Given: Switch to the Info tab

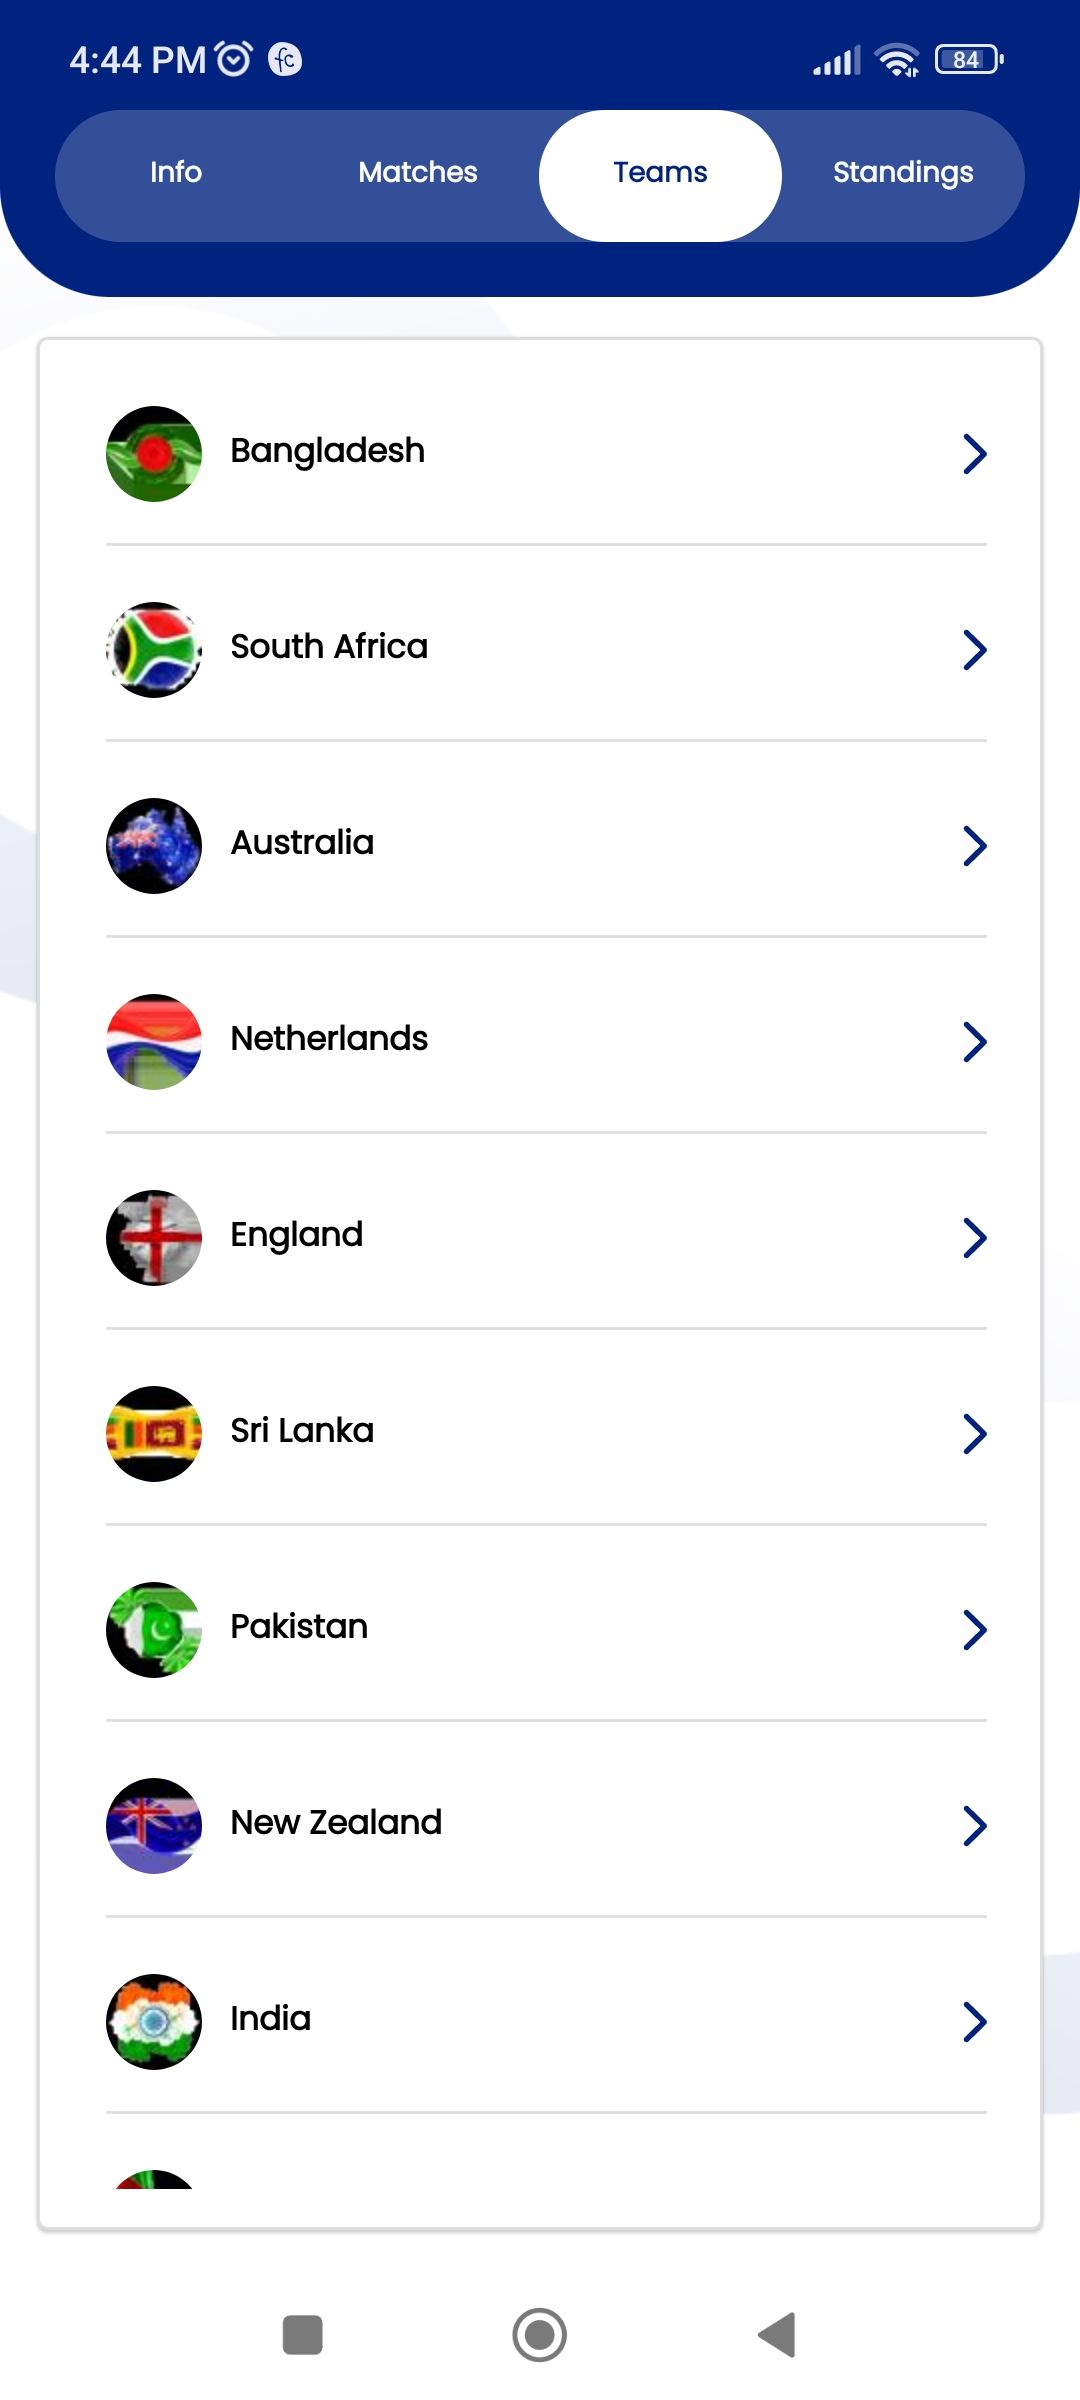Looking at the screenshot, I should (176, 173).
